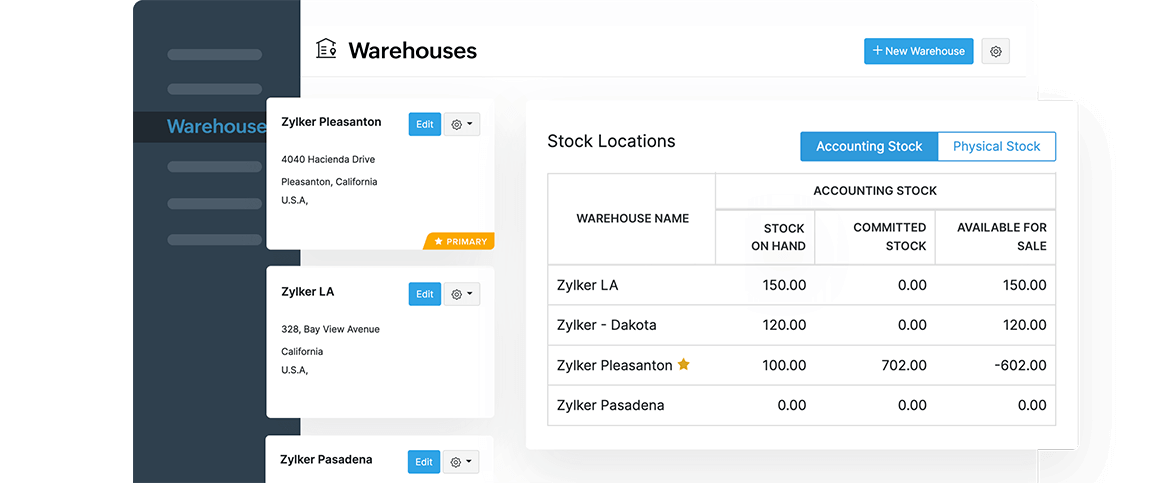Edit the Zylker Pasadena warehouse
Viewport: 1170px width, 483px height.
click(424, 462)
